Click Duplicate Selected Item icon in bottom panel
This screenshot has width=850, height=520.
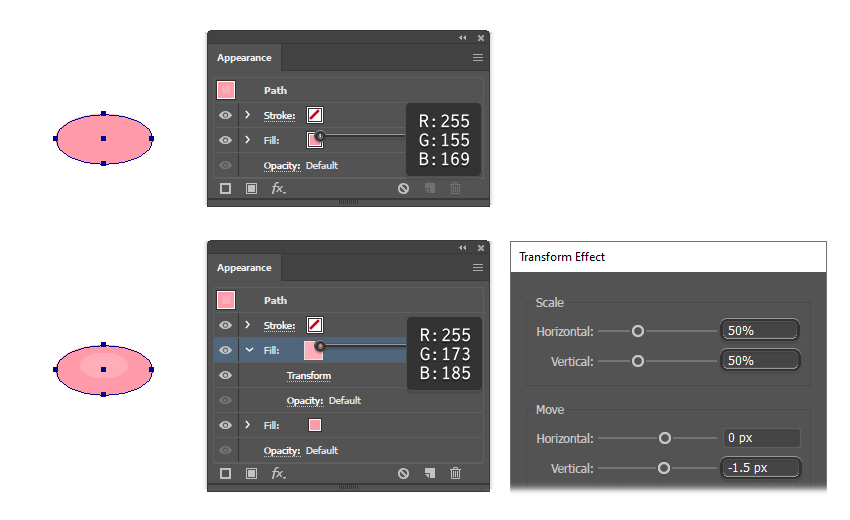(429, 473)
